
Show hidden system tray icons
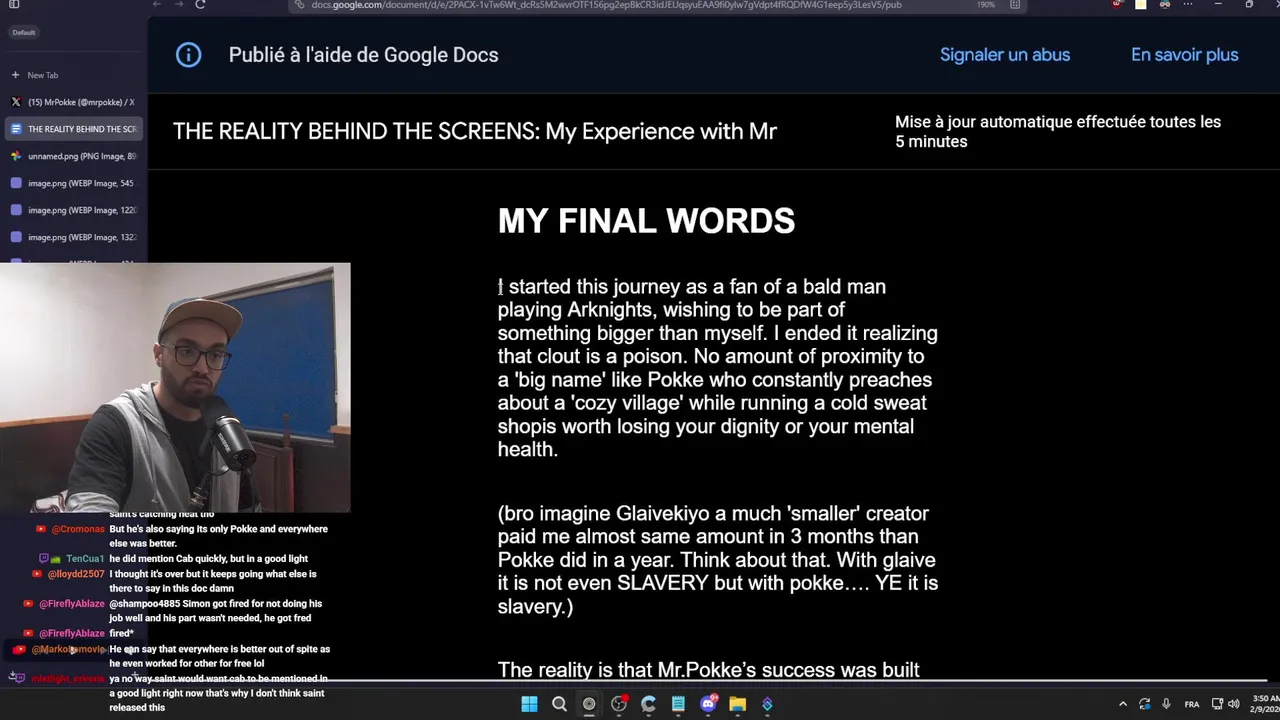click(x=1122, y=704)
